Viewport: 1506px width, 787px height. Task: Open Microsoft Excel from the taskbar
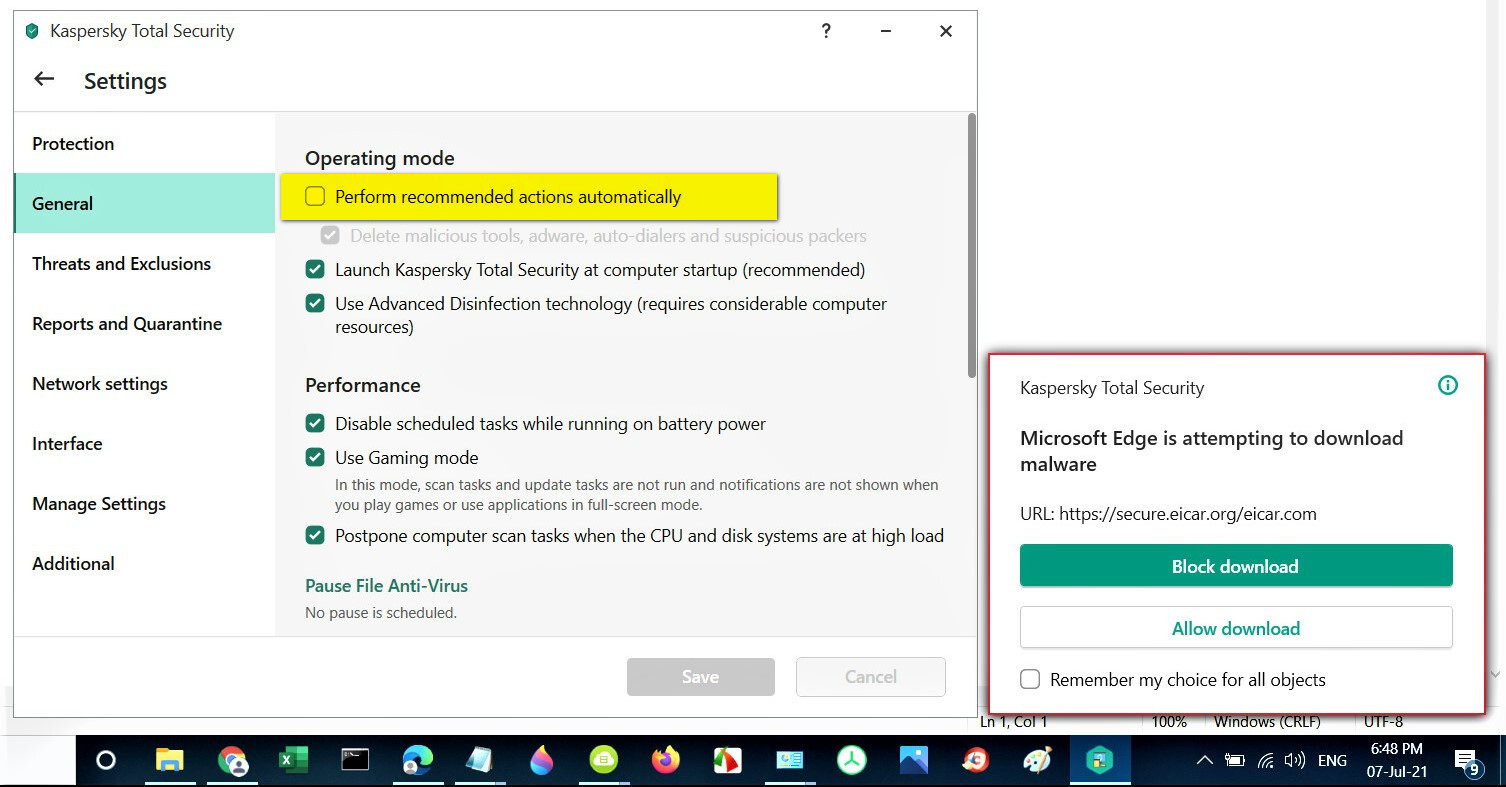(293, 761)
